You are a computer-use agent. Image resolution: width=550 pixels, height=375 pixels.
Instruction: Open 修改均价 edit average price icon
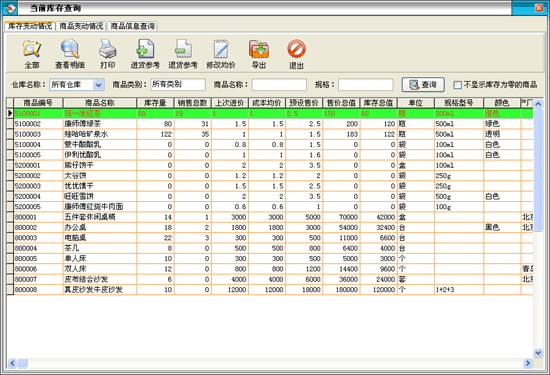tap(221, 49)
